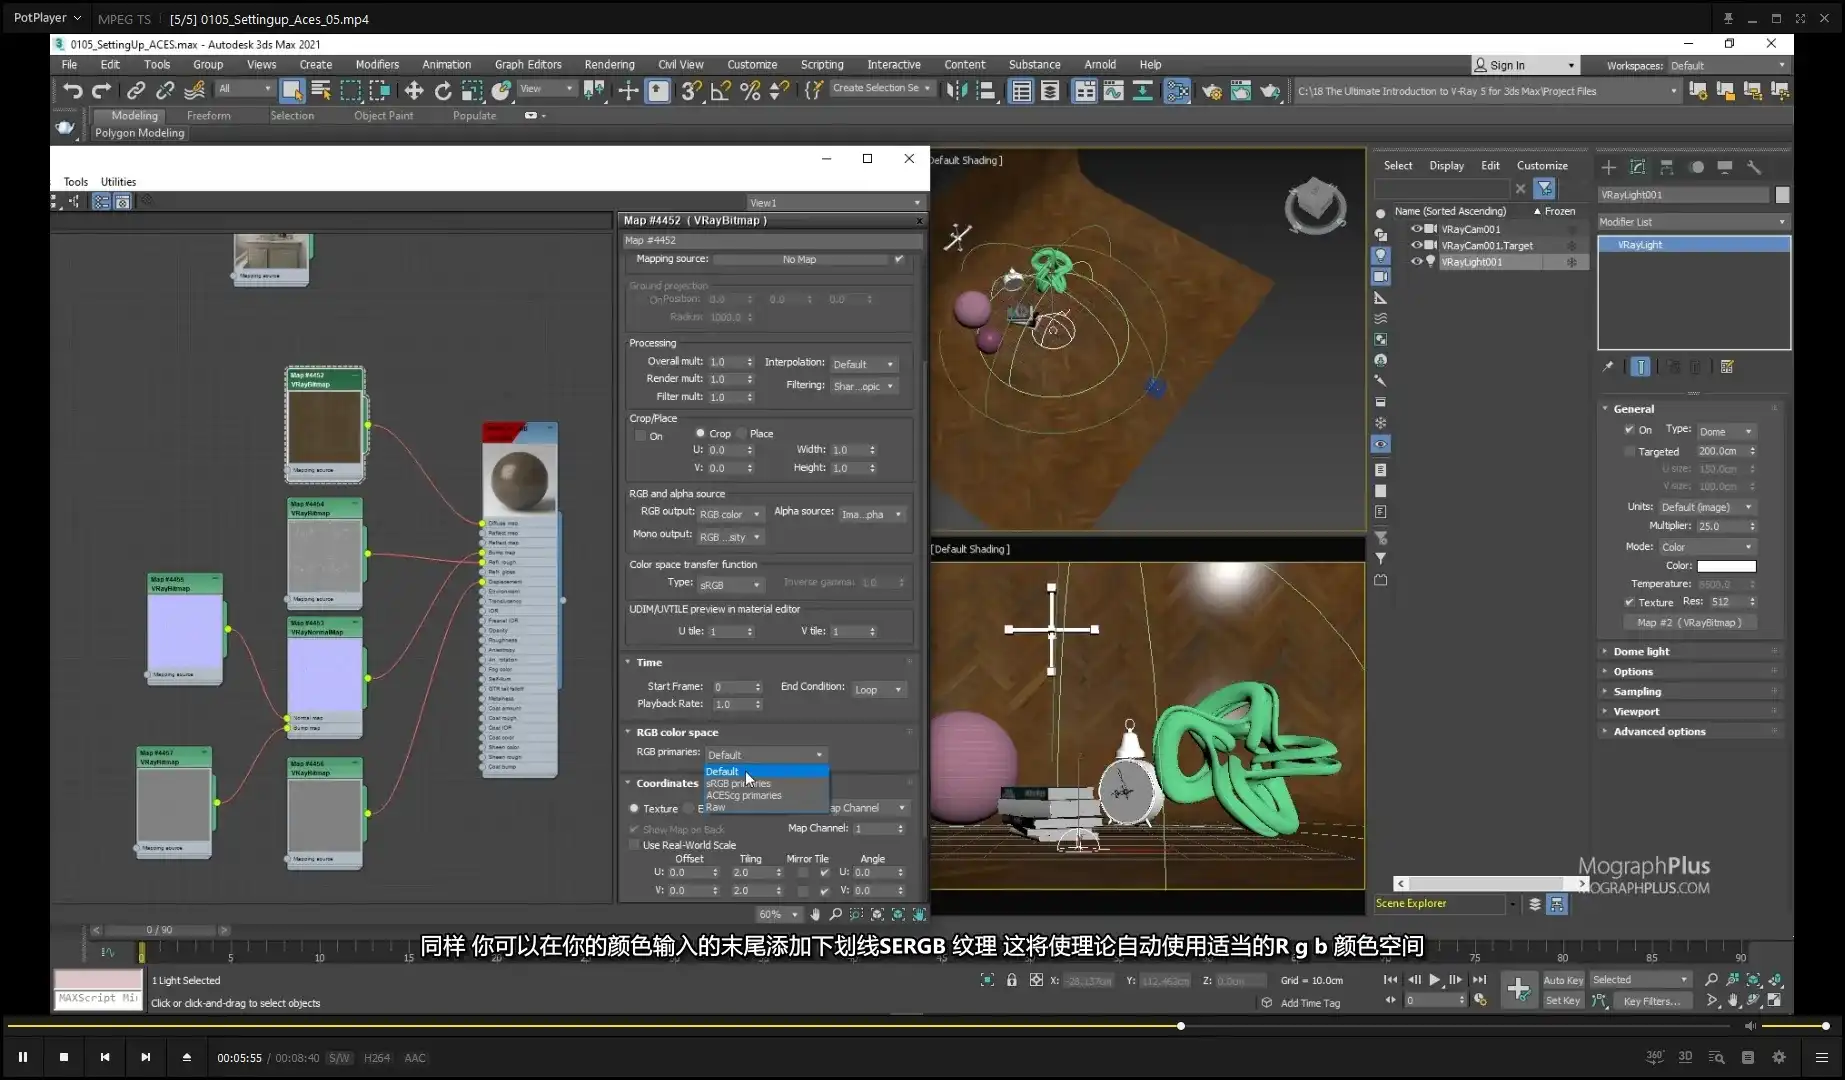Open the Material Editor icon
Image resolution: width=1845 pixels, height=1080 pixels.
(1177, 90)
